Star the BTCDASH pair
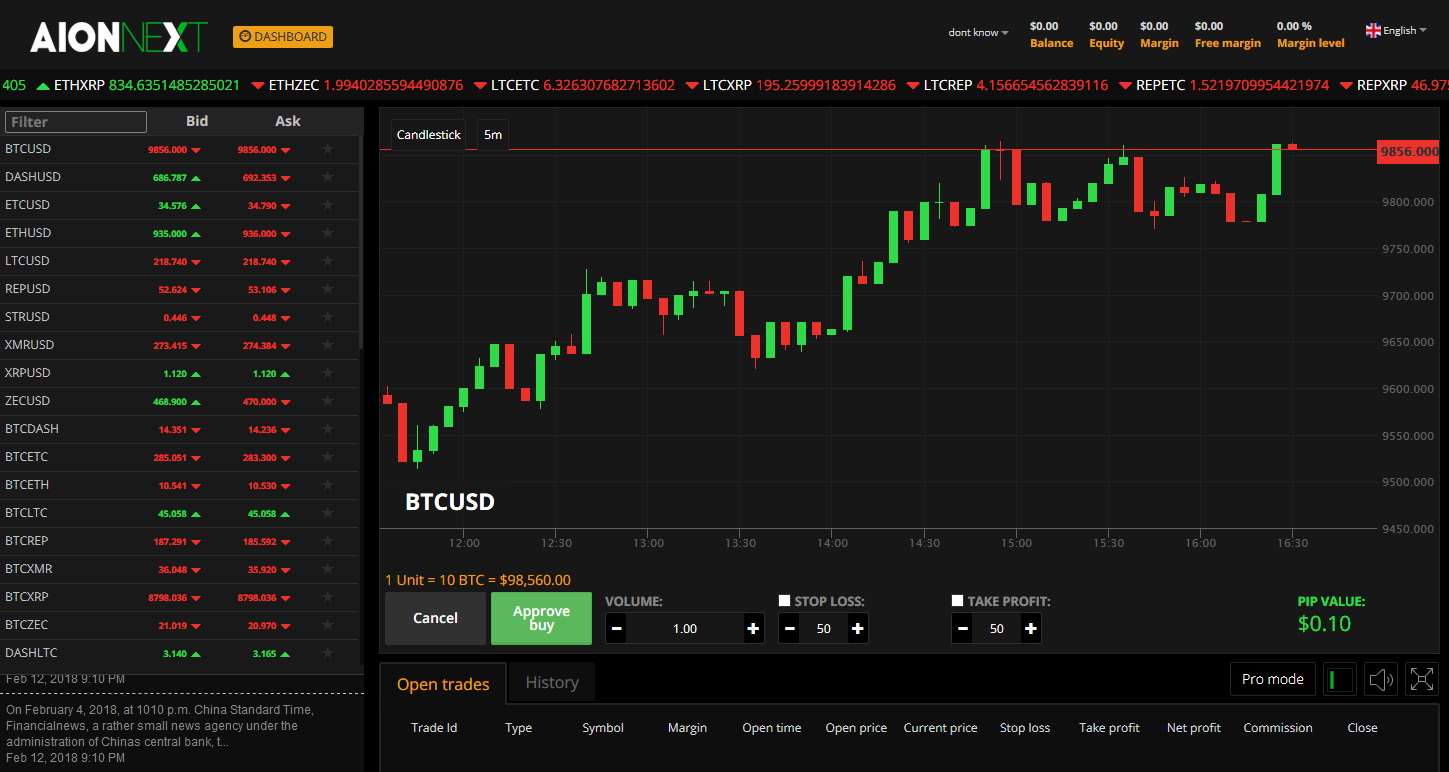Screen dimensions: 1449x772 point(327,429)
